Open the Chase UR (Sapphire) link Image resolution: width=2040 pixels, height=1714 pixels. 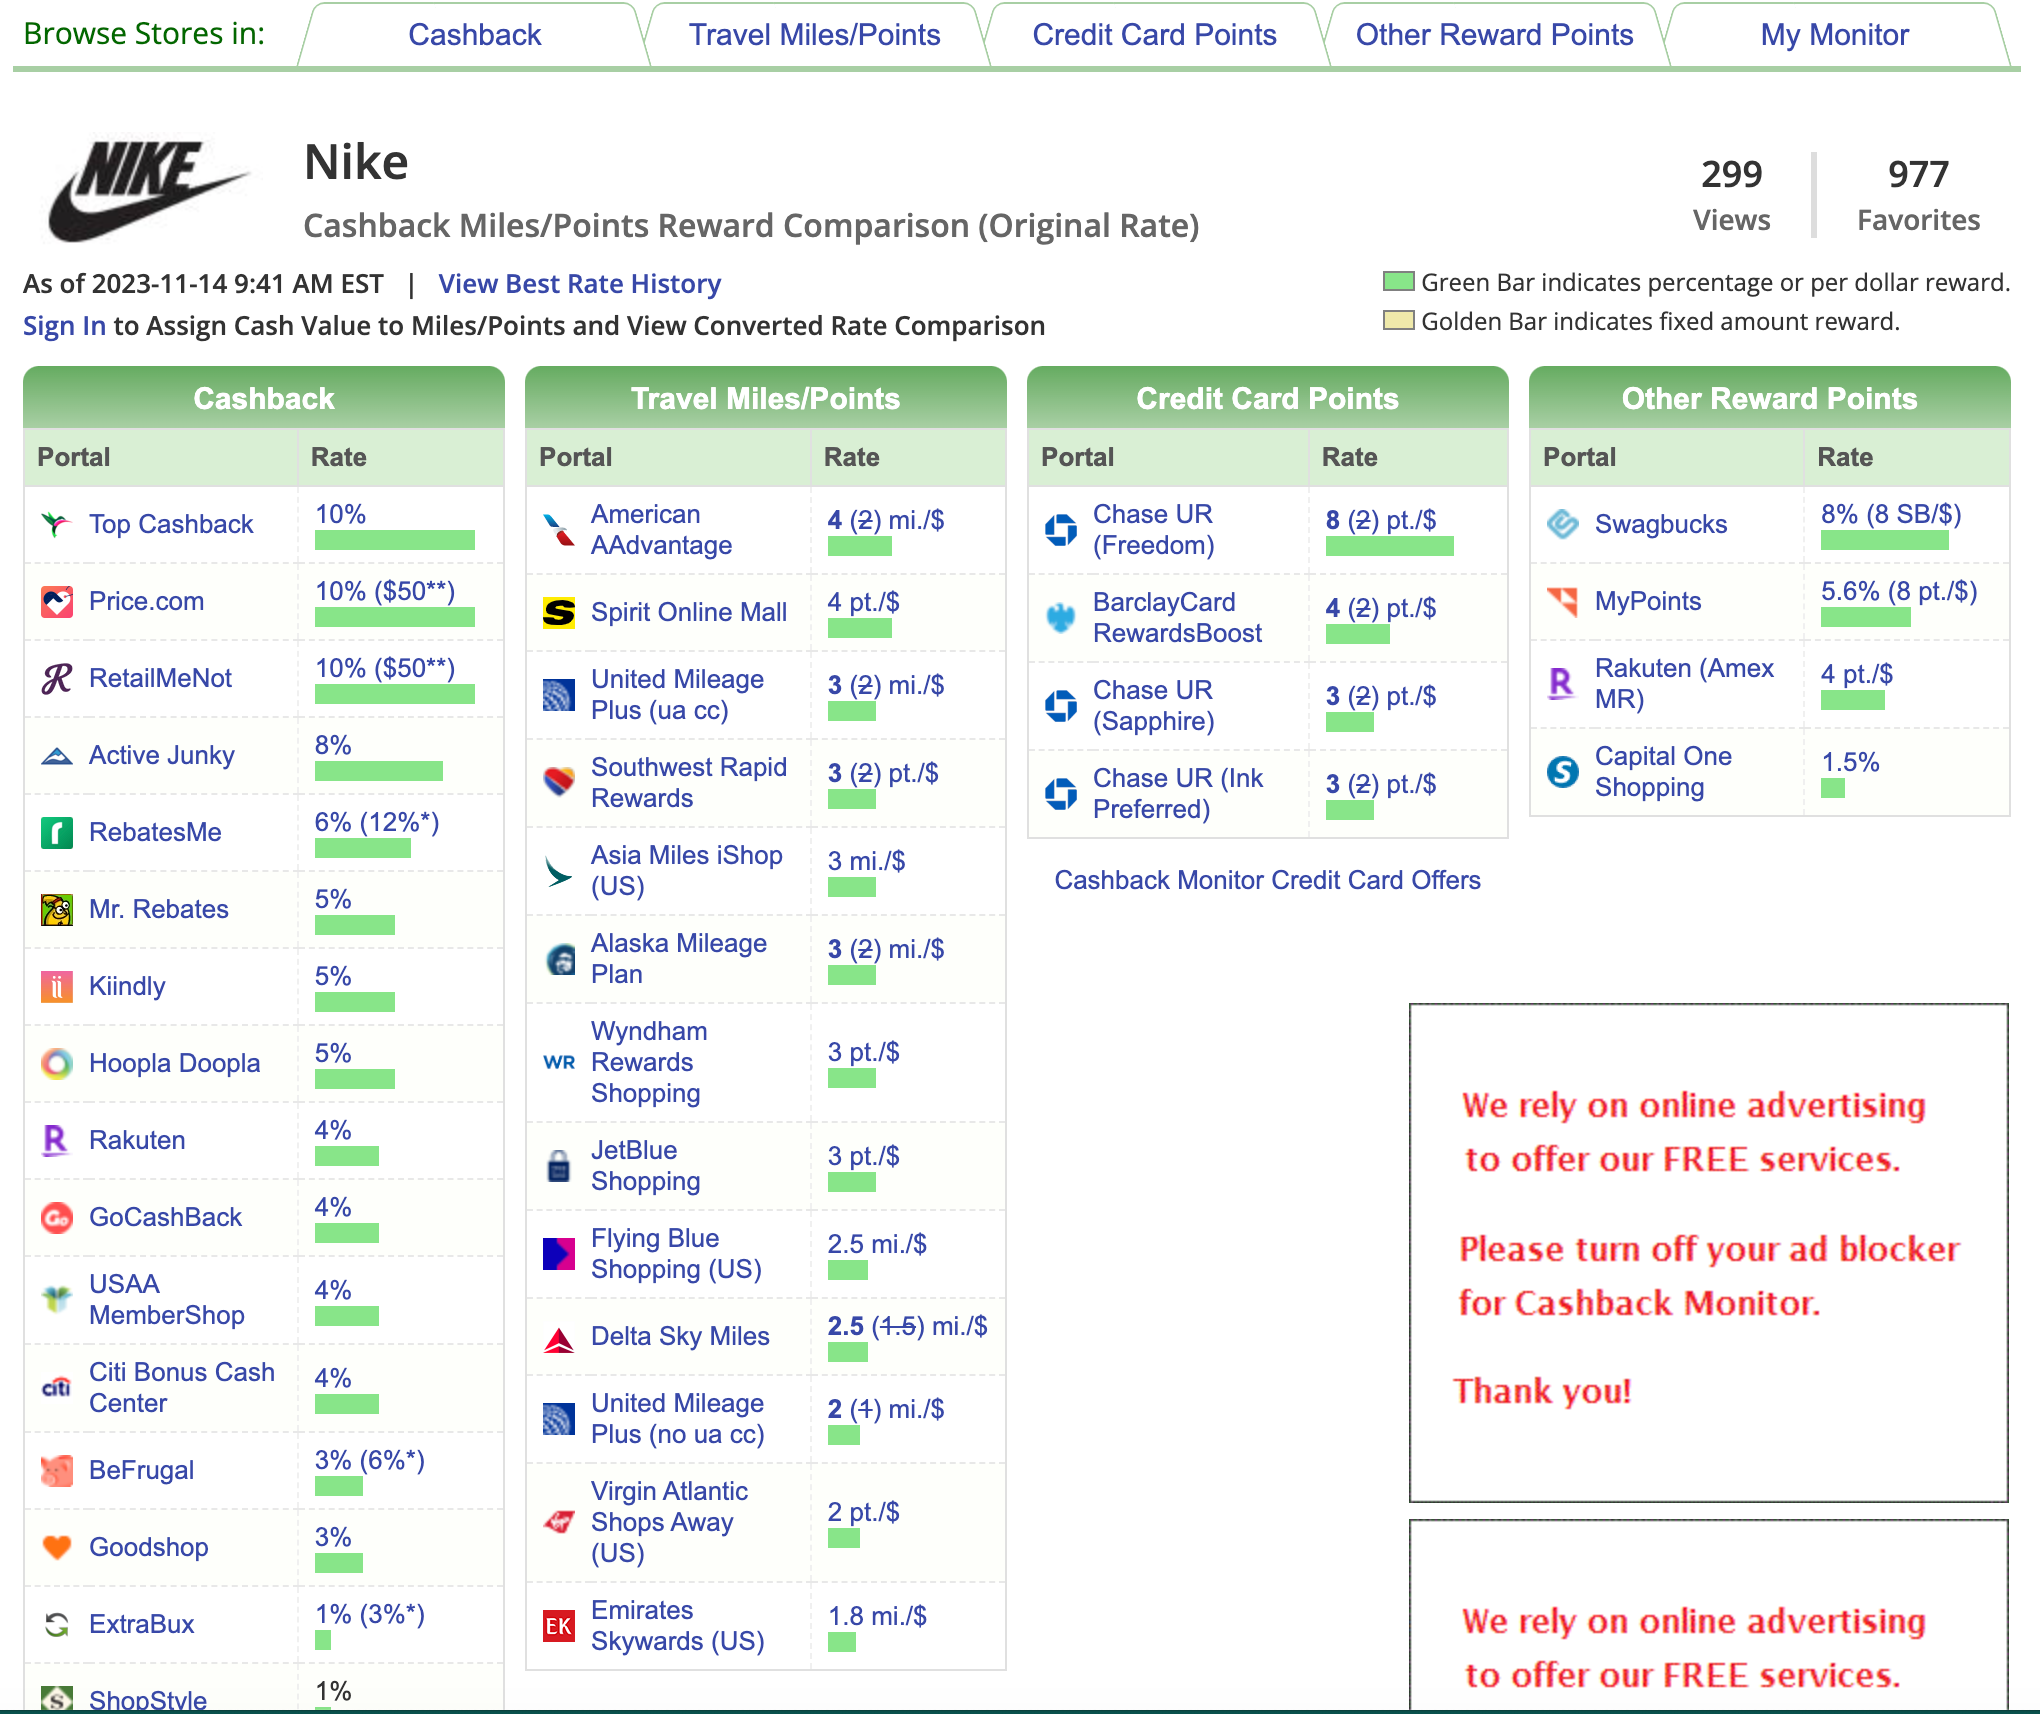tap(1153, 705)
